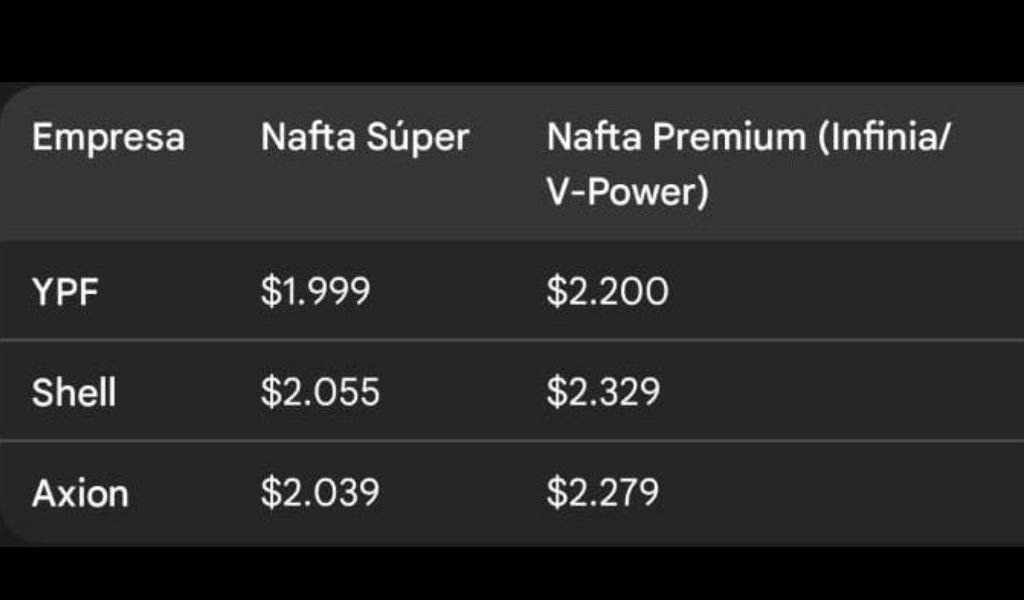
Task: Select YPF's Premium price $2.200
Action: click(607, 291)
